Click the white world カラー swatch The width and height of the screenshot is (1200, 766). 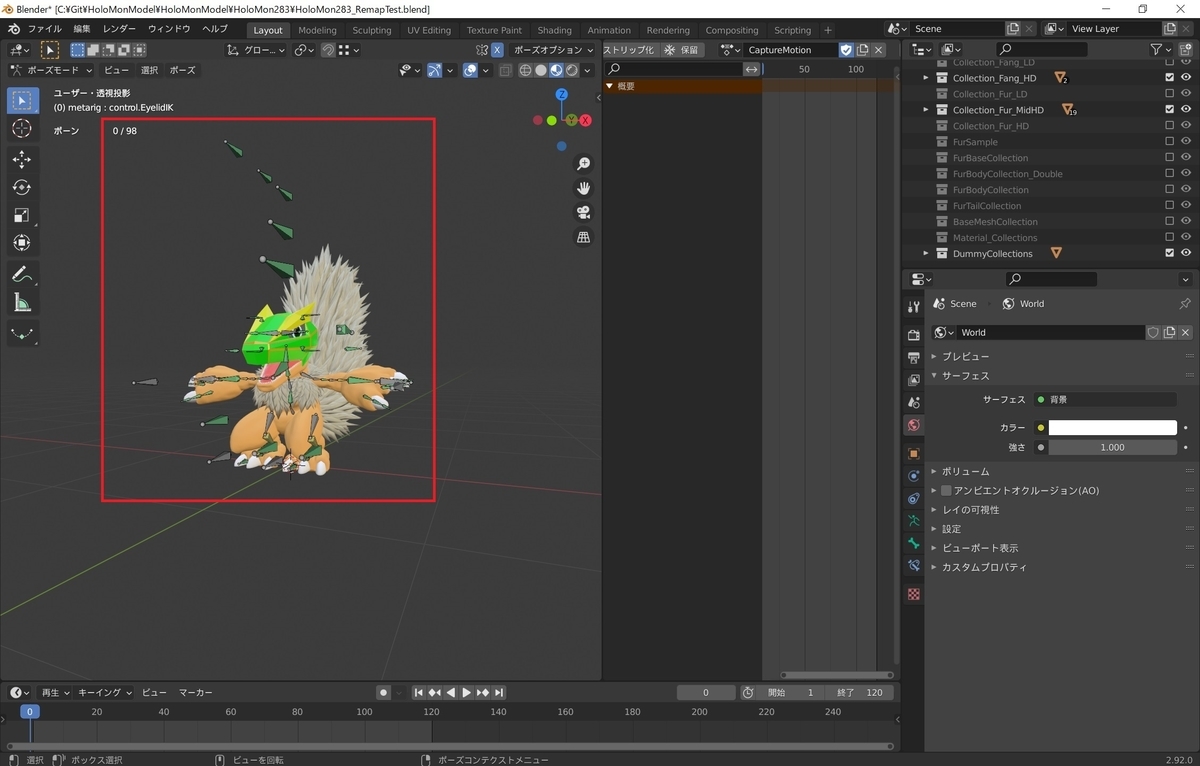coord(1112,428)
